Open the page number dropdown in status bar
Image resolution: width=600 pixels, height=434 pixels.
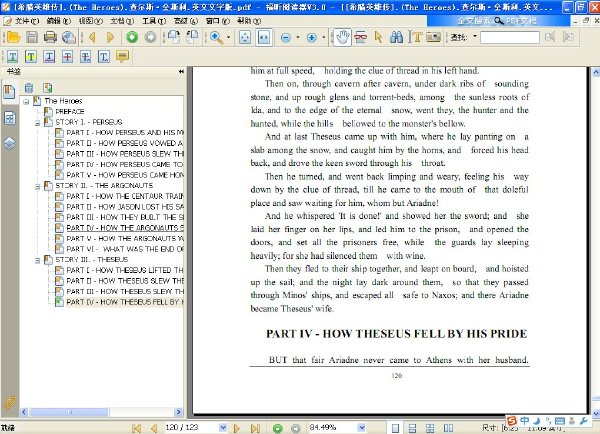pos(223,427)
